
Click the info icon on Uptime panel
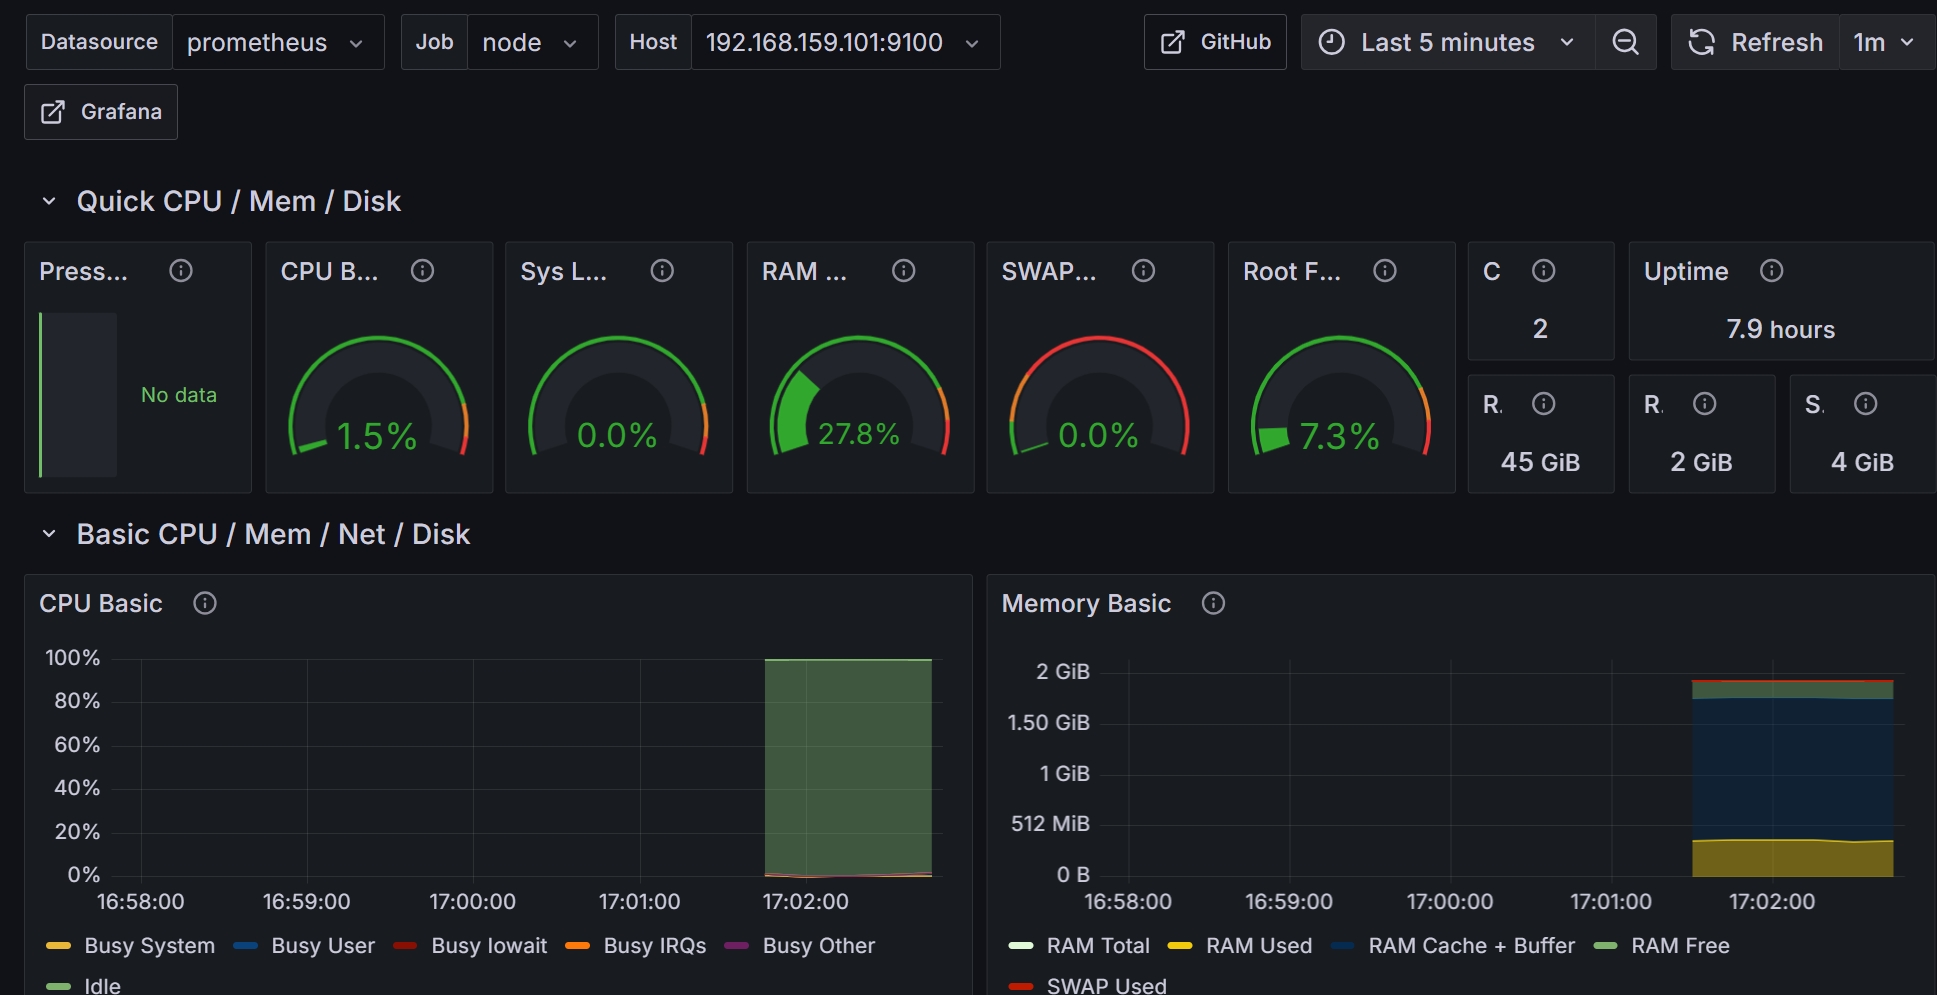pyautogui.click(x=1772, y=271)
